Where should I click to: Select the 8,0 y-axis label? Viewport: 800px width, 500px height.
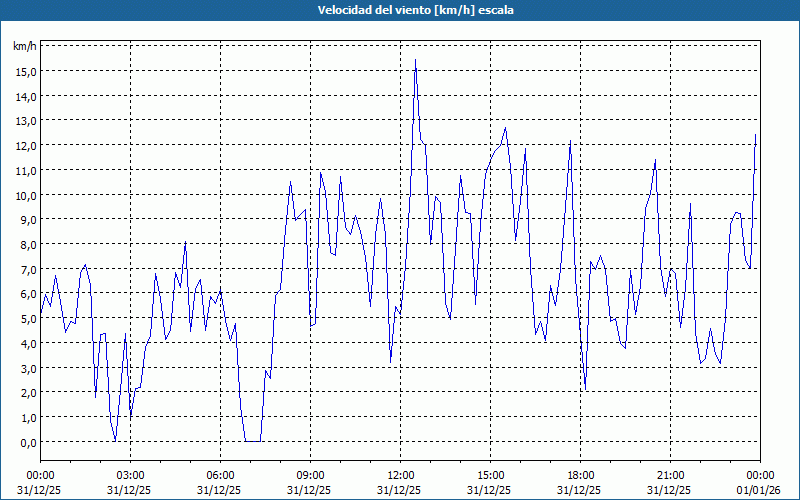pyautogui.click(x=28, y=245)
